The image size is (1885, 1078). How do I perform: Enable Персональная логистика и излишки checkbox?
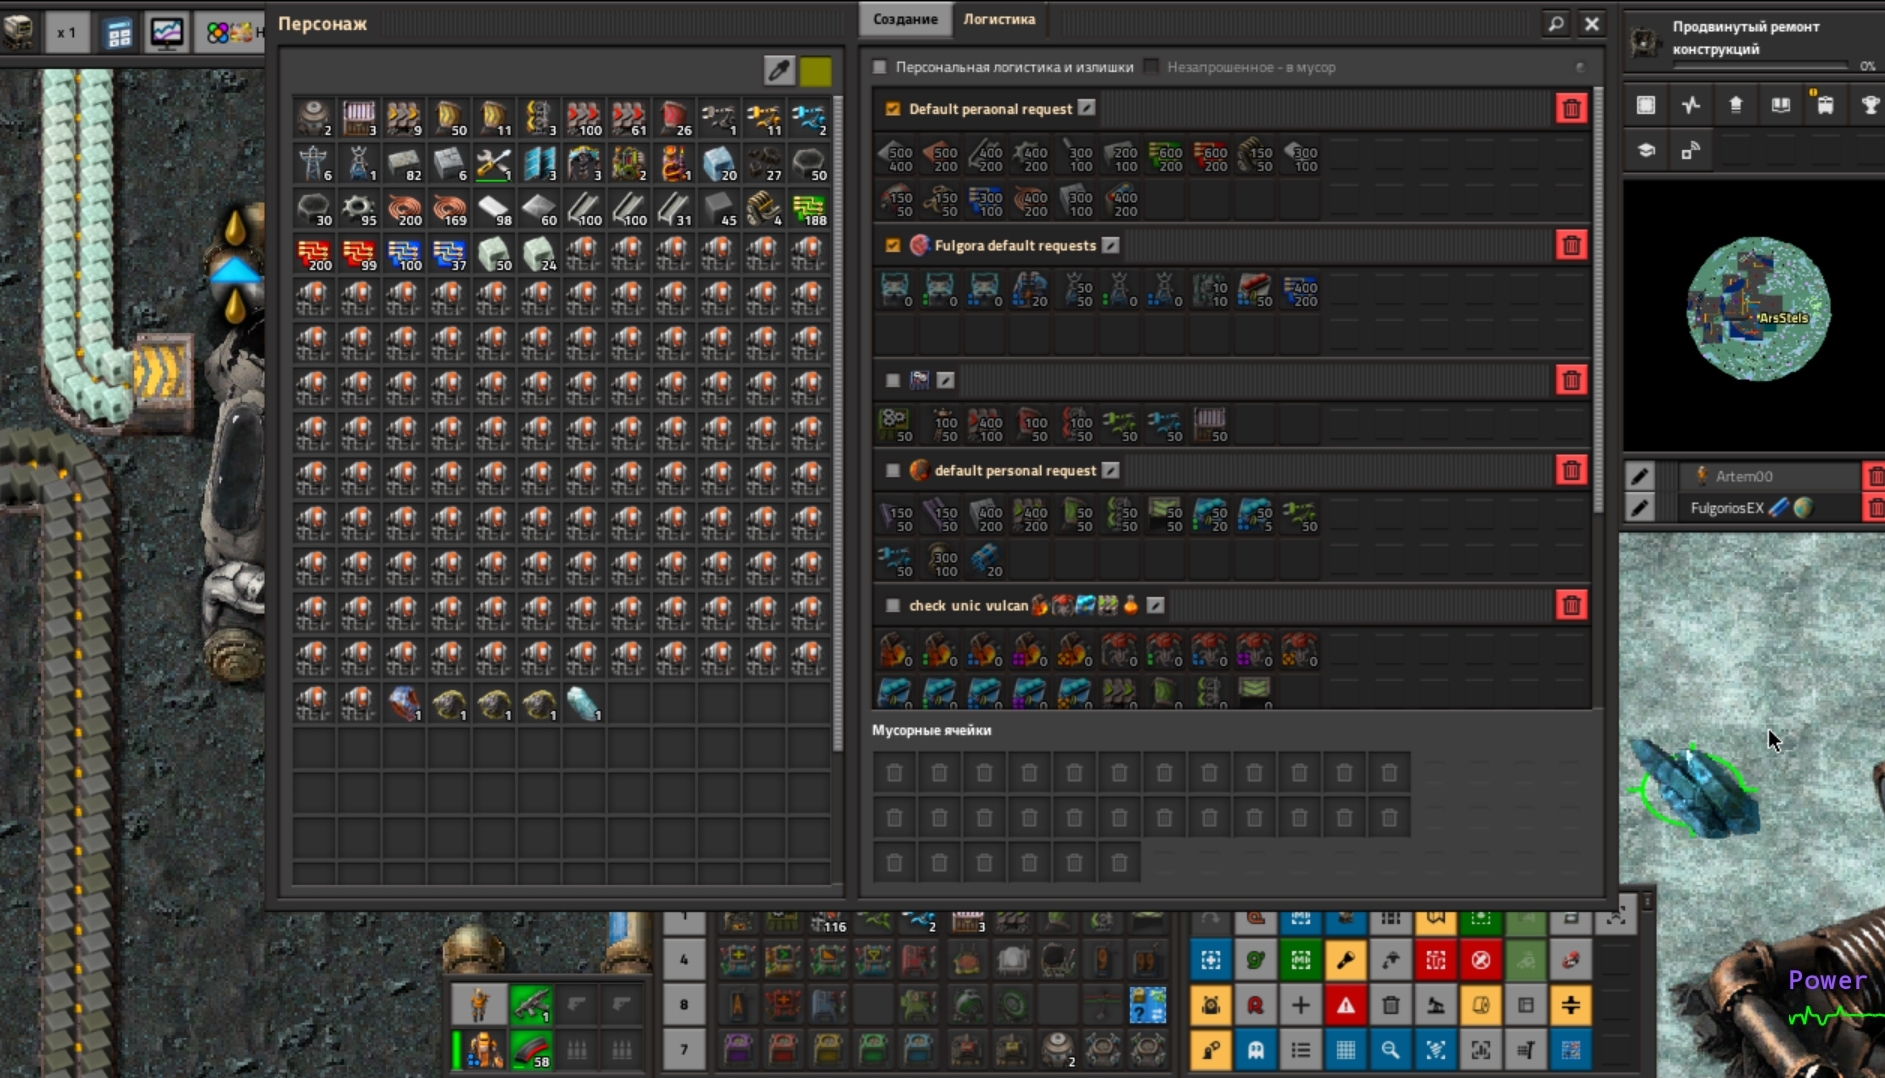[880, 67]
